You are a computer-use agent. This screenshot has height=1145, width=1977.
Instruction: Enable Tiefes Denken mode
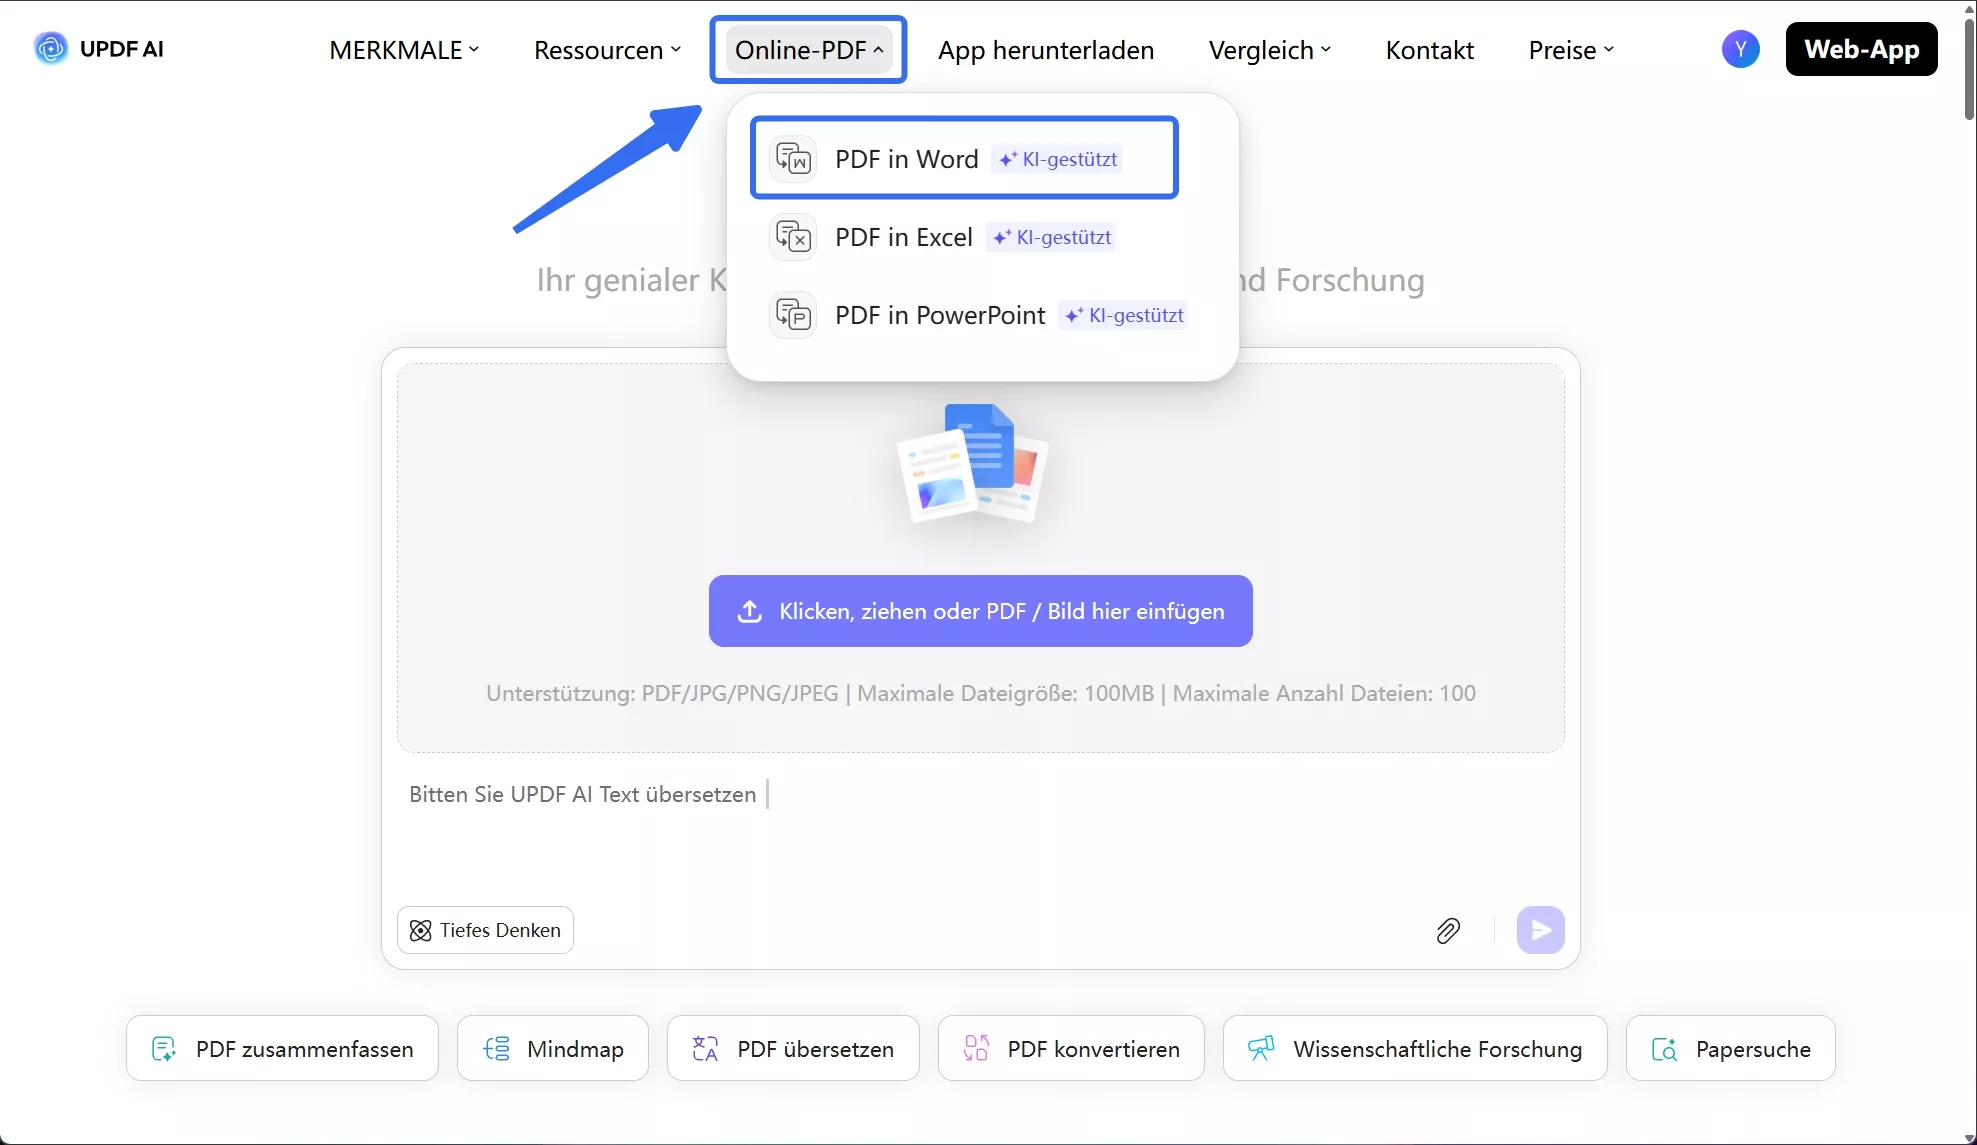[484, 930]
